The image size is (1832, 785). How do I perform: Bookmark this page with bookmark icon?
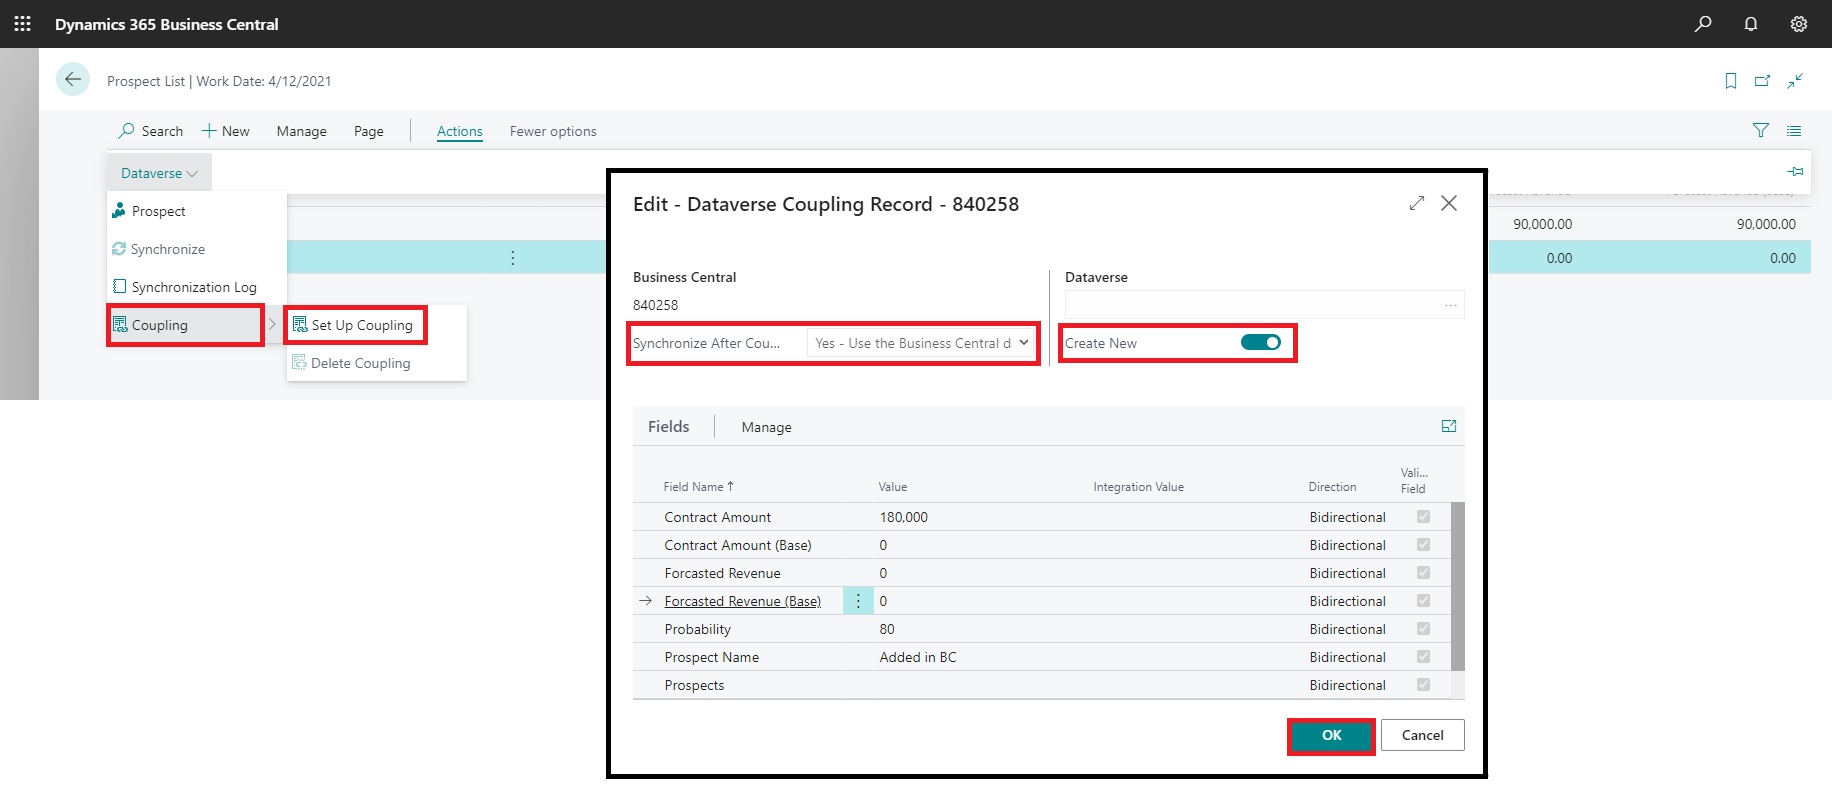click(x=1730, y=81)
